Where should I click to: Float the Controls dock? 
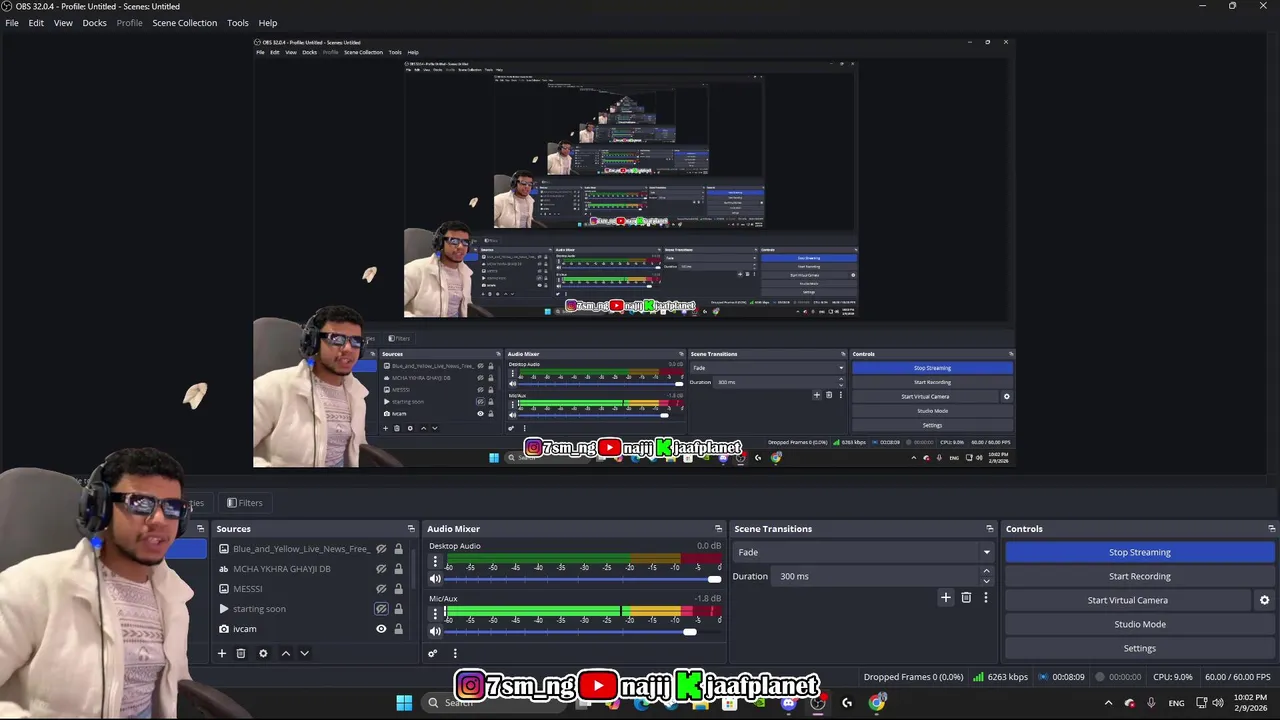1271,529
